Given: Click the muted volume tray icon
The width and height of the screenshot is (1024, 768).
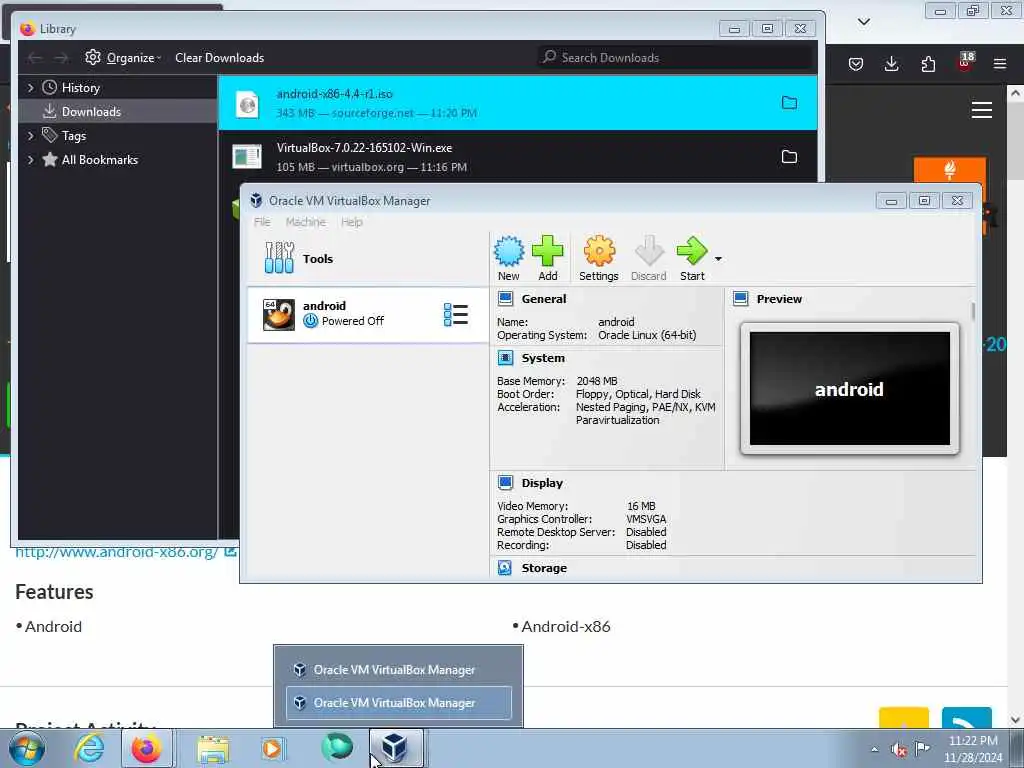Looking at the screenshot, I should 899,750.
